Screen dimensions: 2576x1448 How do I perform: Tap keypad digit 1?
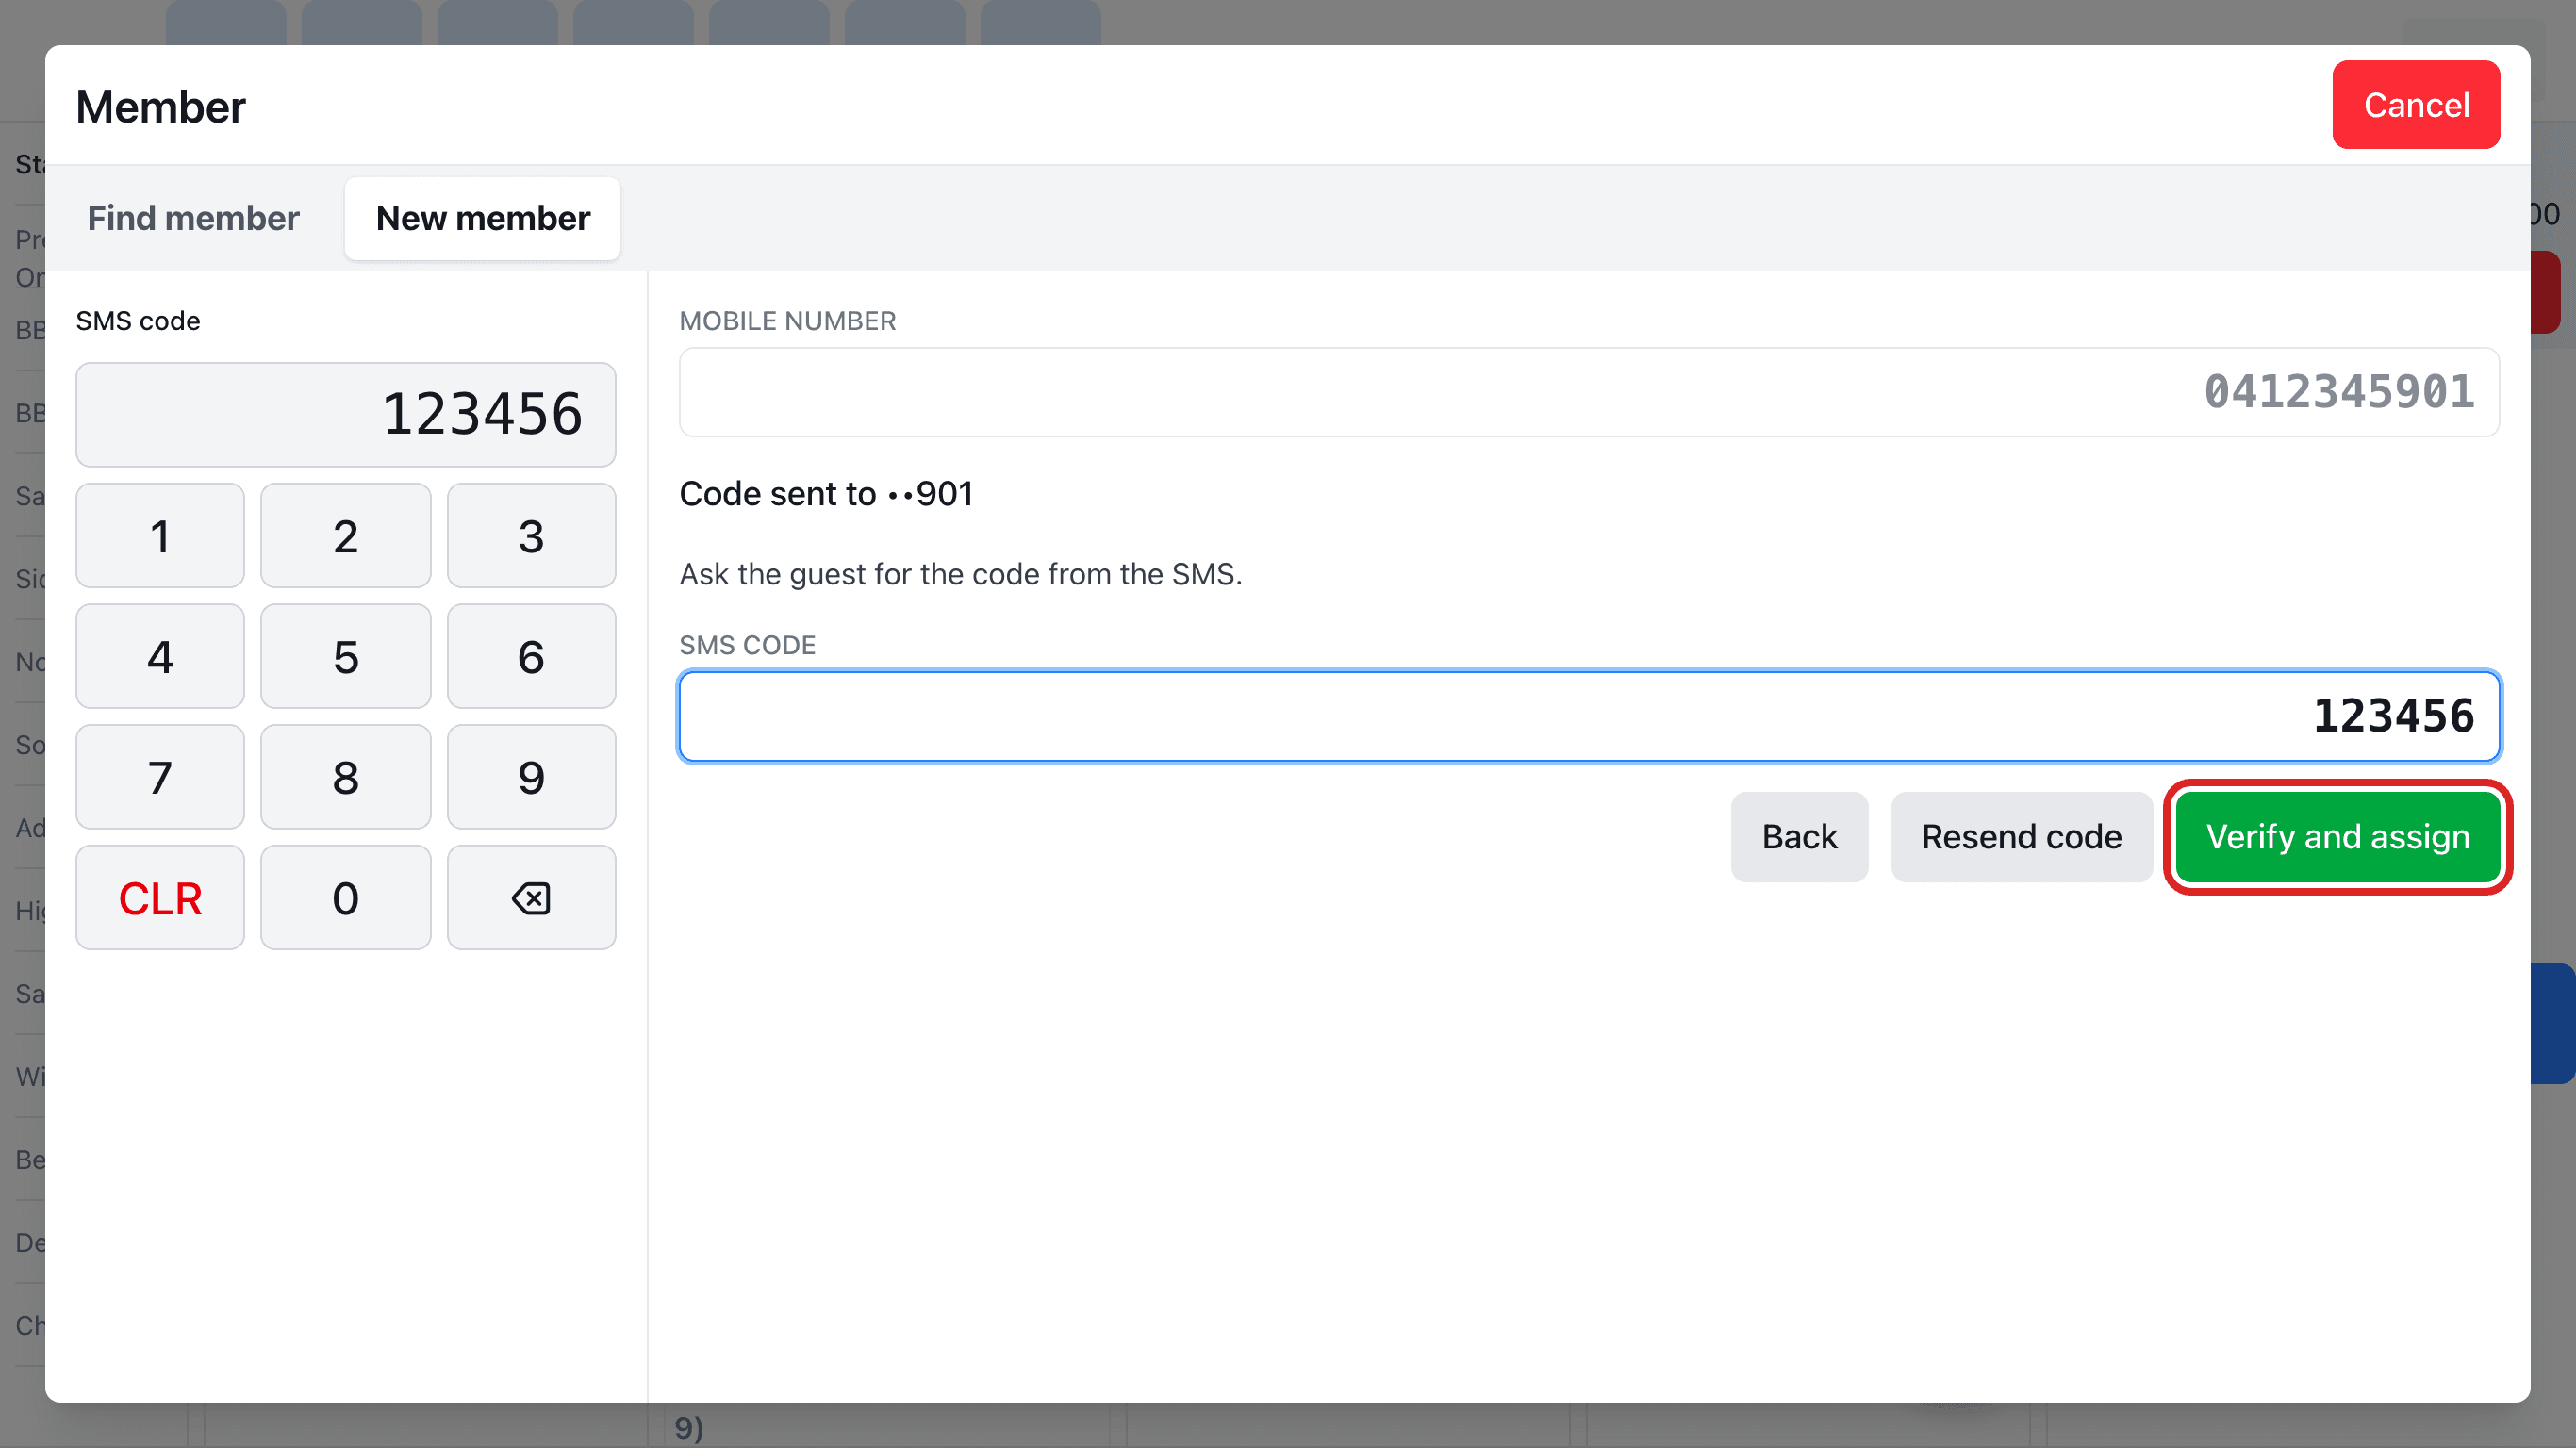[160, 535]
